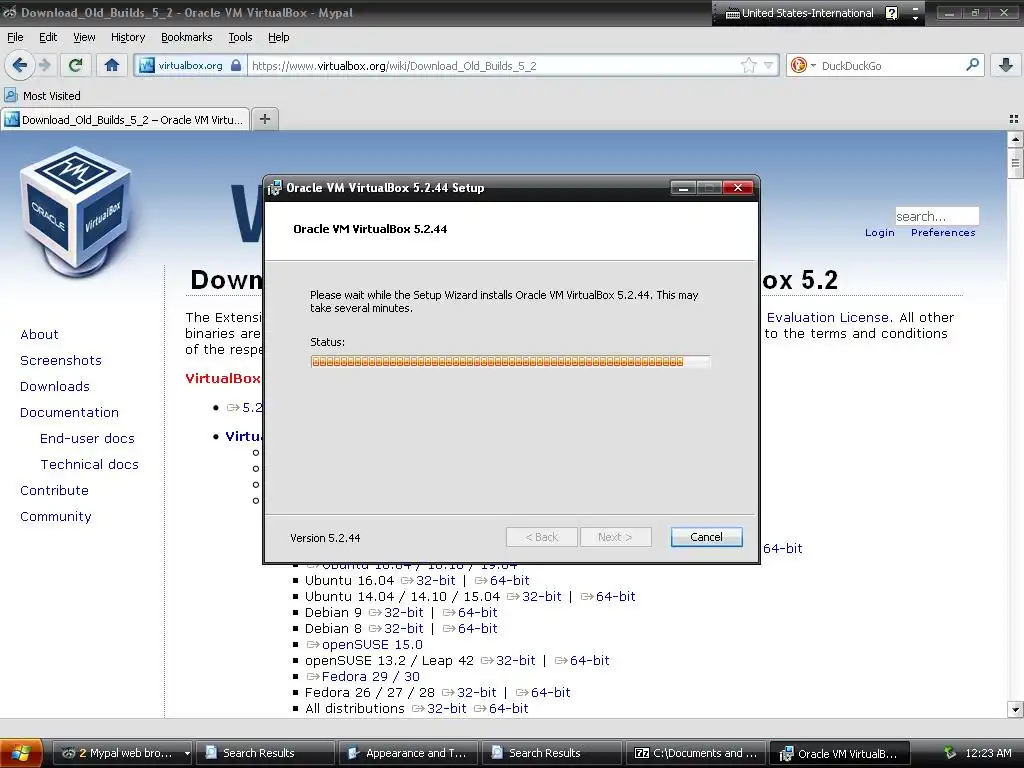Viewport: 1024px width, 768px height.
Task: Click page scrollbar up arrow
Action: pos(1015,140)
